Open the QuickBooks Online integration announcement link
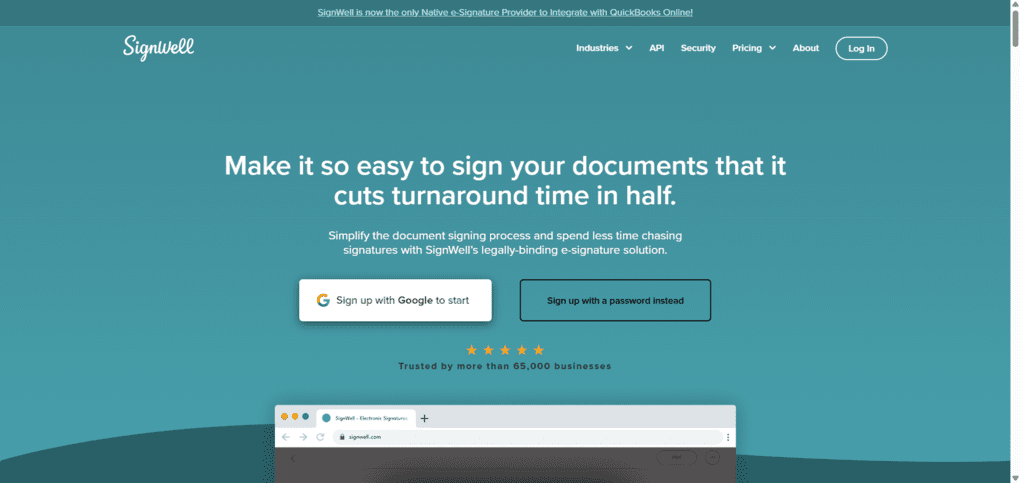 (x=505, y=12)
